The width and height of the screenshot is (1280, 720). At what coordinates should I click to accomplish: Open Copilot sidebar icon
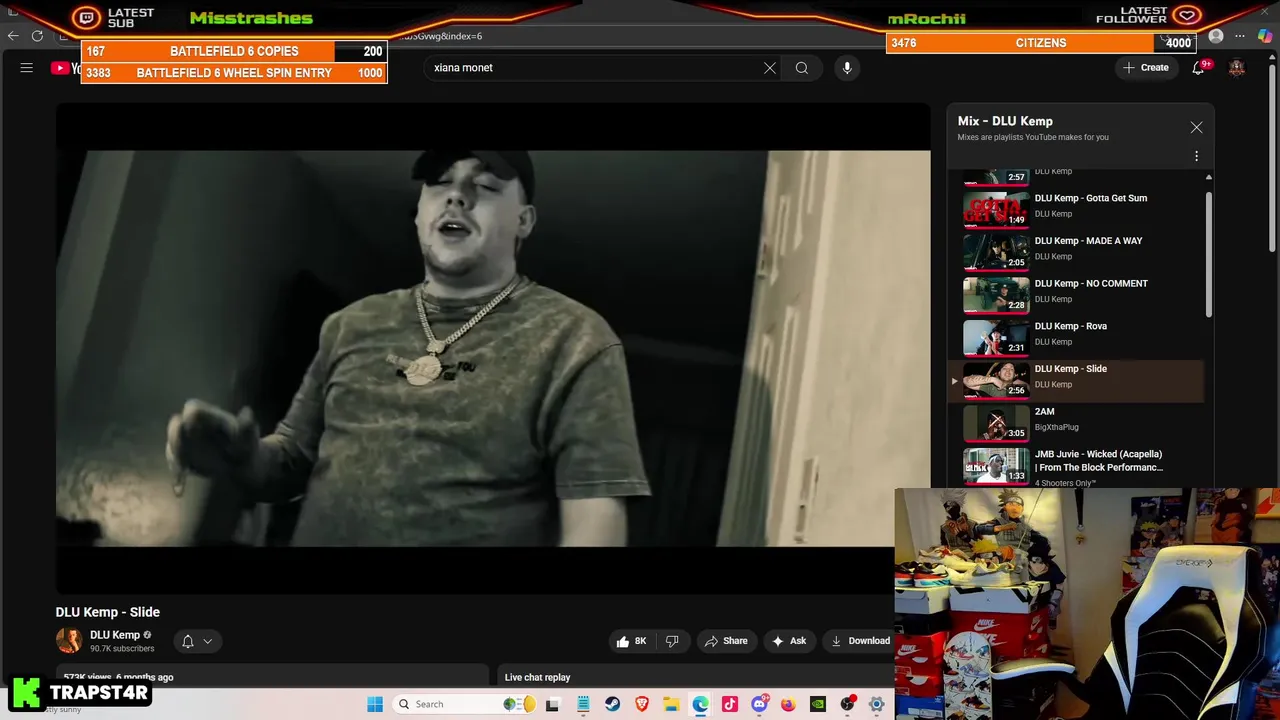pos(1265,37)
